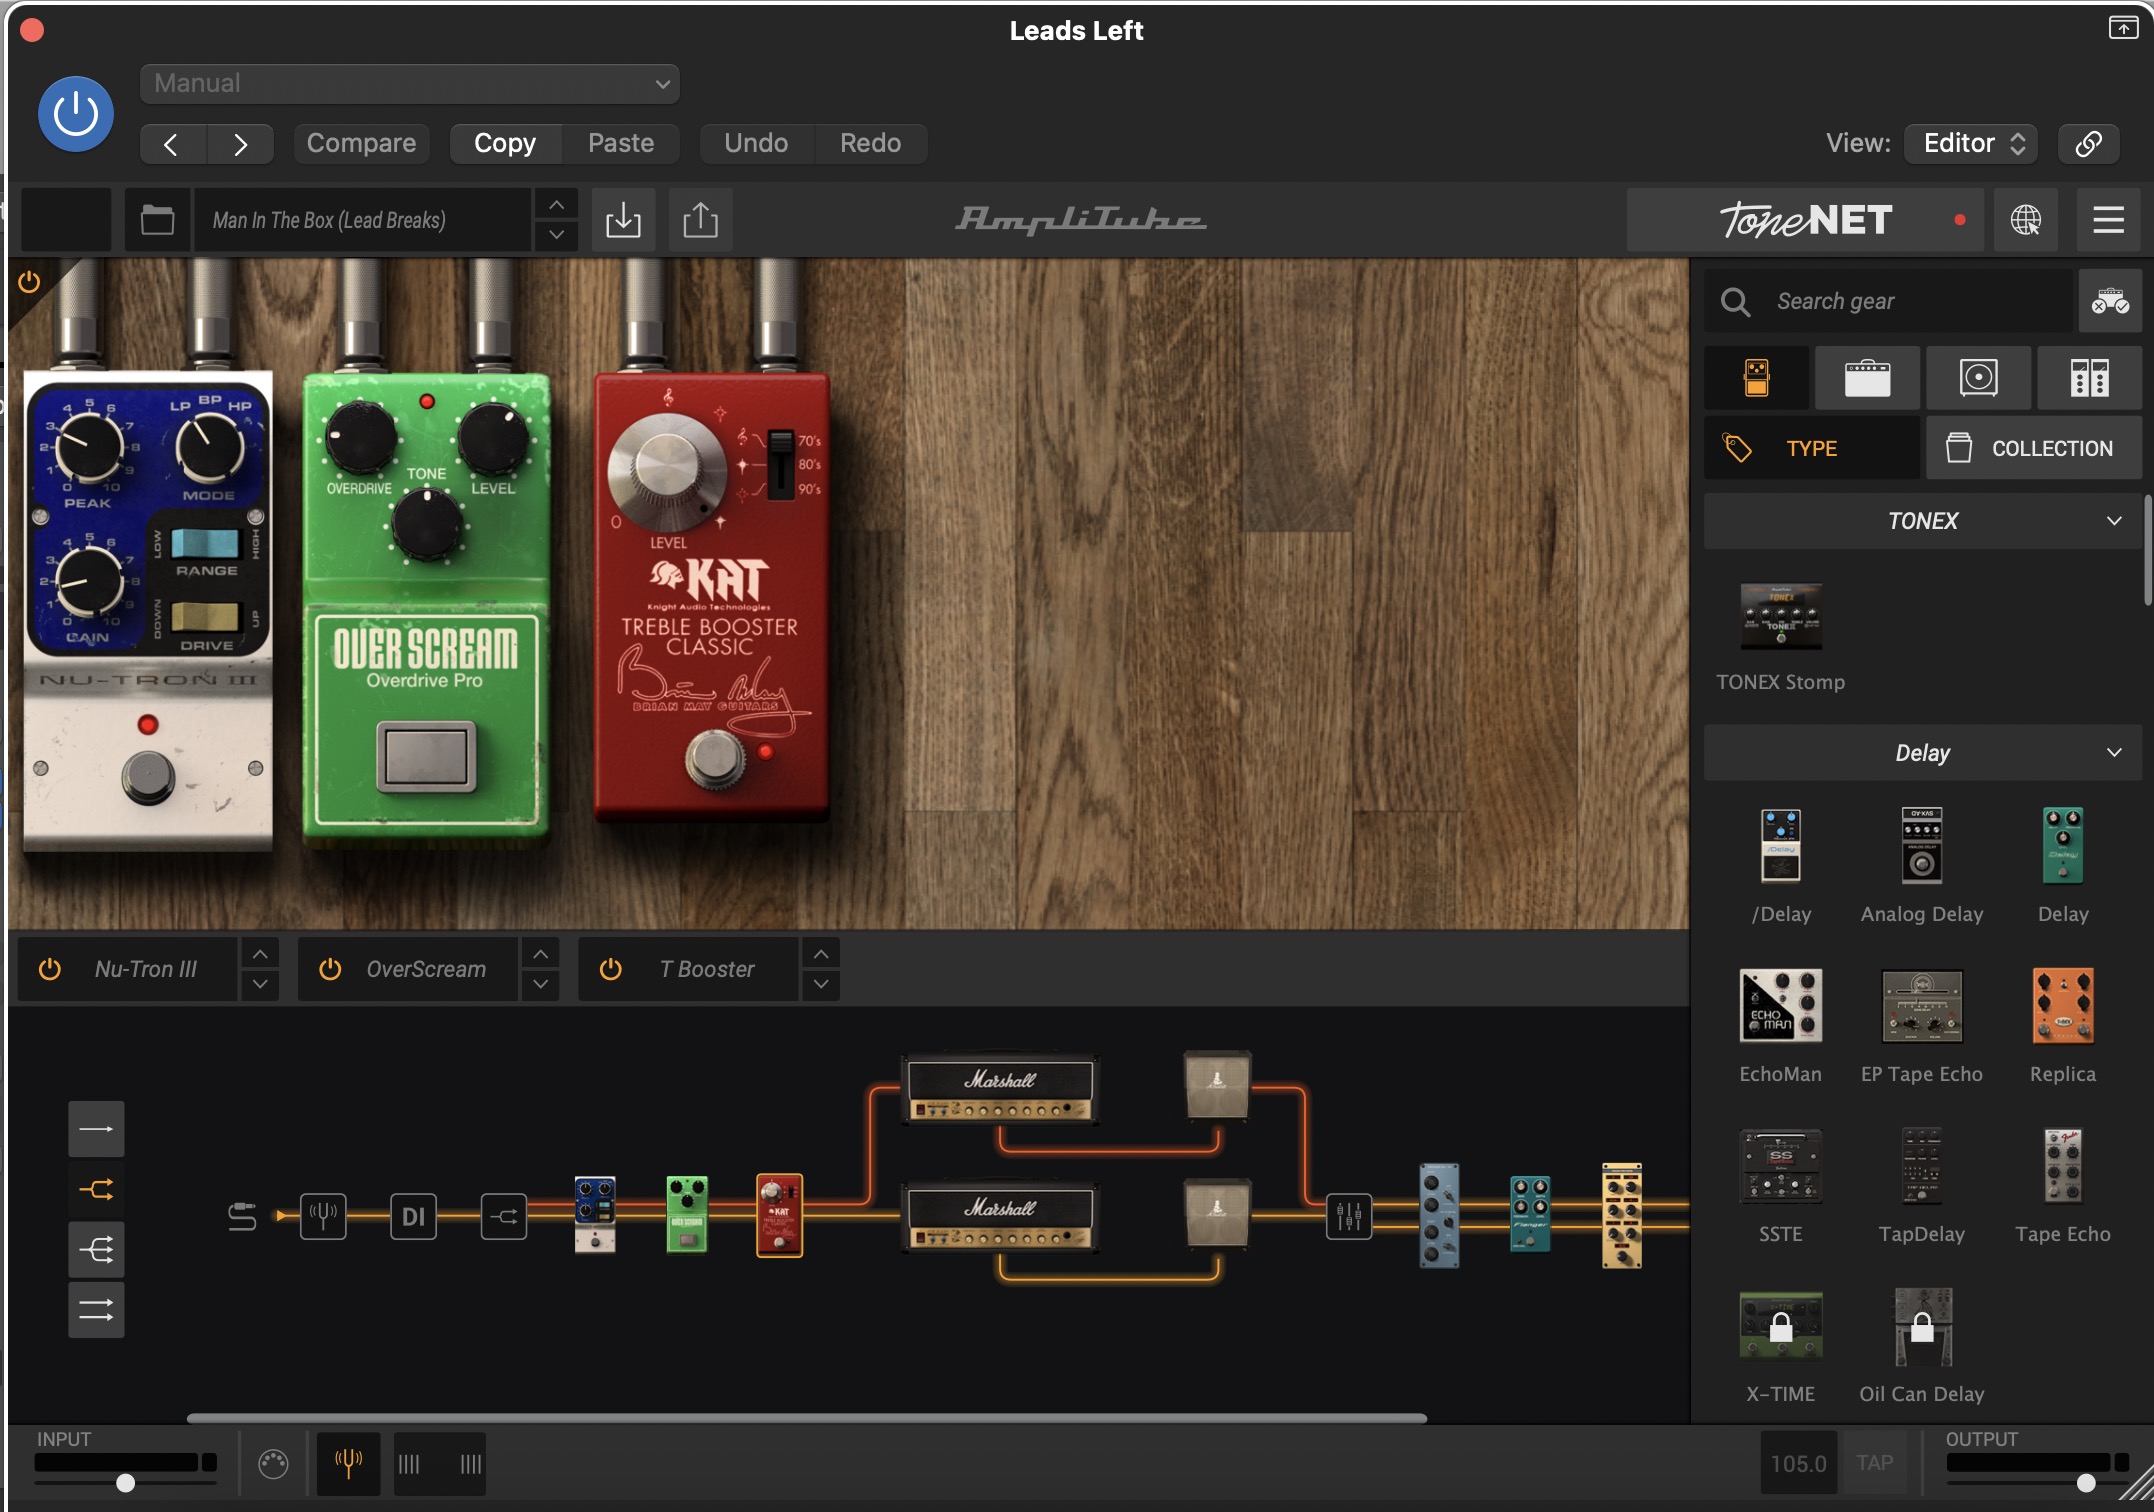The image size is (2154, 1512).
Task: Click Nu-Tron III slot up arrow
Action: click(260, 954)
